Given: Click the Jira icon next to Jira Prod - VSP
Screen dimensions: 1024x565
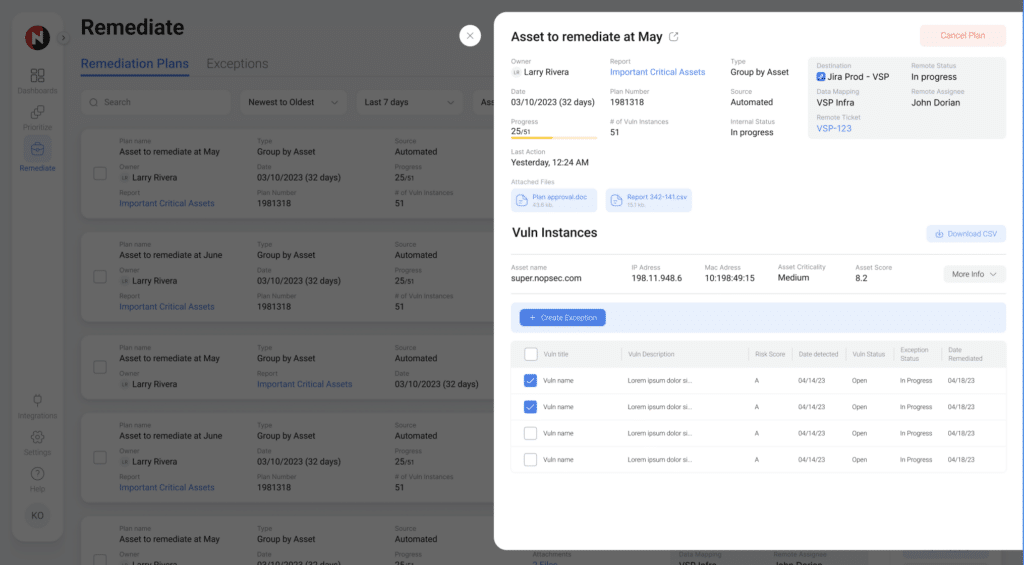Looking at the screenshot, I should [x=821, y=76].
